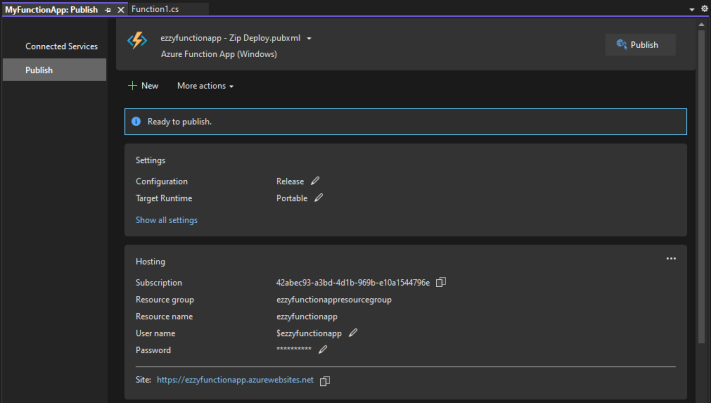Switch to the Function1.cs tab
Image resolution: width=711 pixels, height=403 pixels.
(155, 9)
